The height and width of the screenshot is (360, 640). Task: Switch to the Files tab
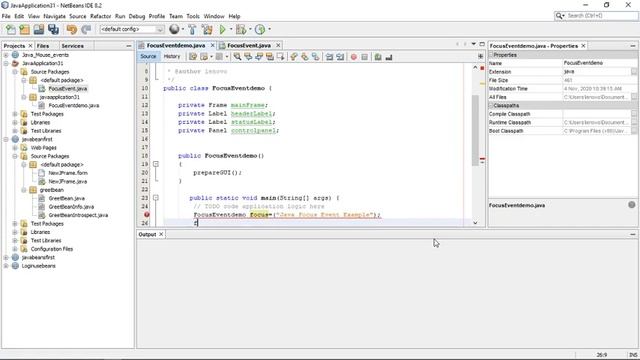[x=43, y=46]
